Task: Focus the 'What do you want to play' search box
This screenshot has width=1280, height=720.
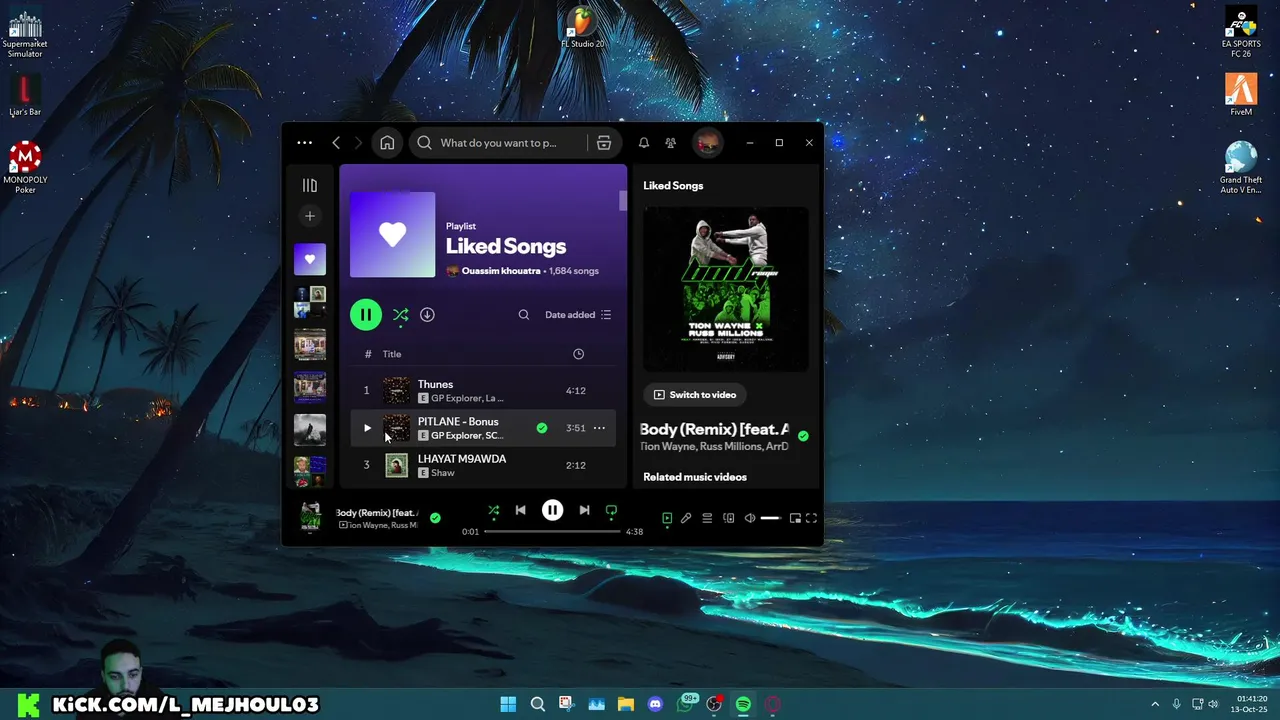Action: point(498,143)
